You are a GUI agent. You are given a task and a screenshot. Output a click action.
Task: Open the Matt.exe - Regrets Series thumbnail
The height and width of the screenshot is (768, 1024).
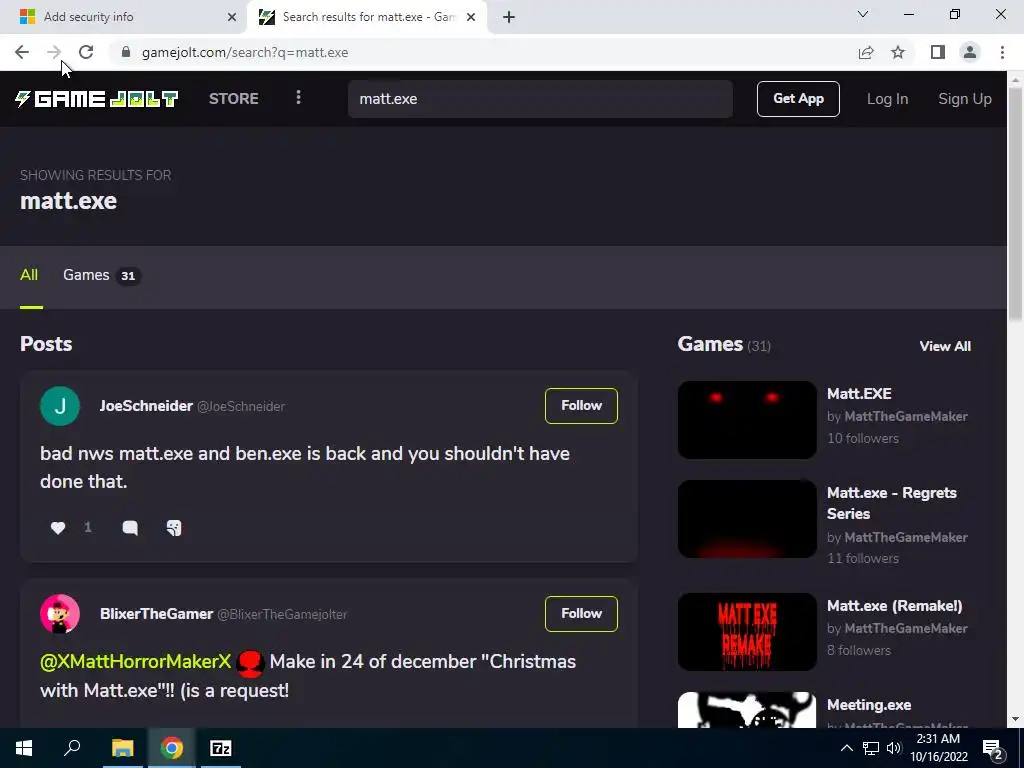pyautogui.click(x=747, y=519)
